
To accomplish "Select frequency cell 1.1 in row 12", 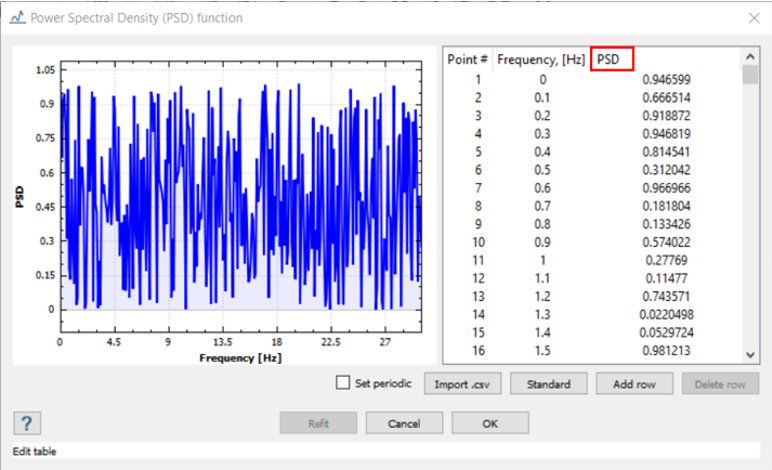I will [541, 279].
